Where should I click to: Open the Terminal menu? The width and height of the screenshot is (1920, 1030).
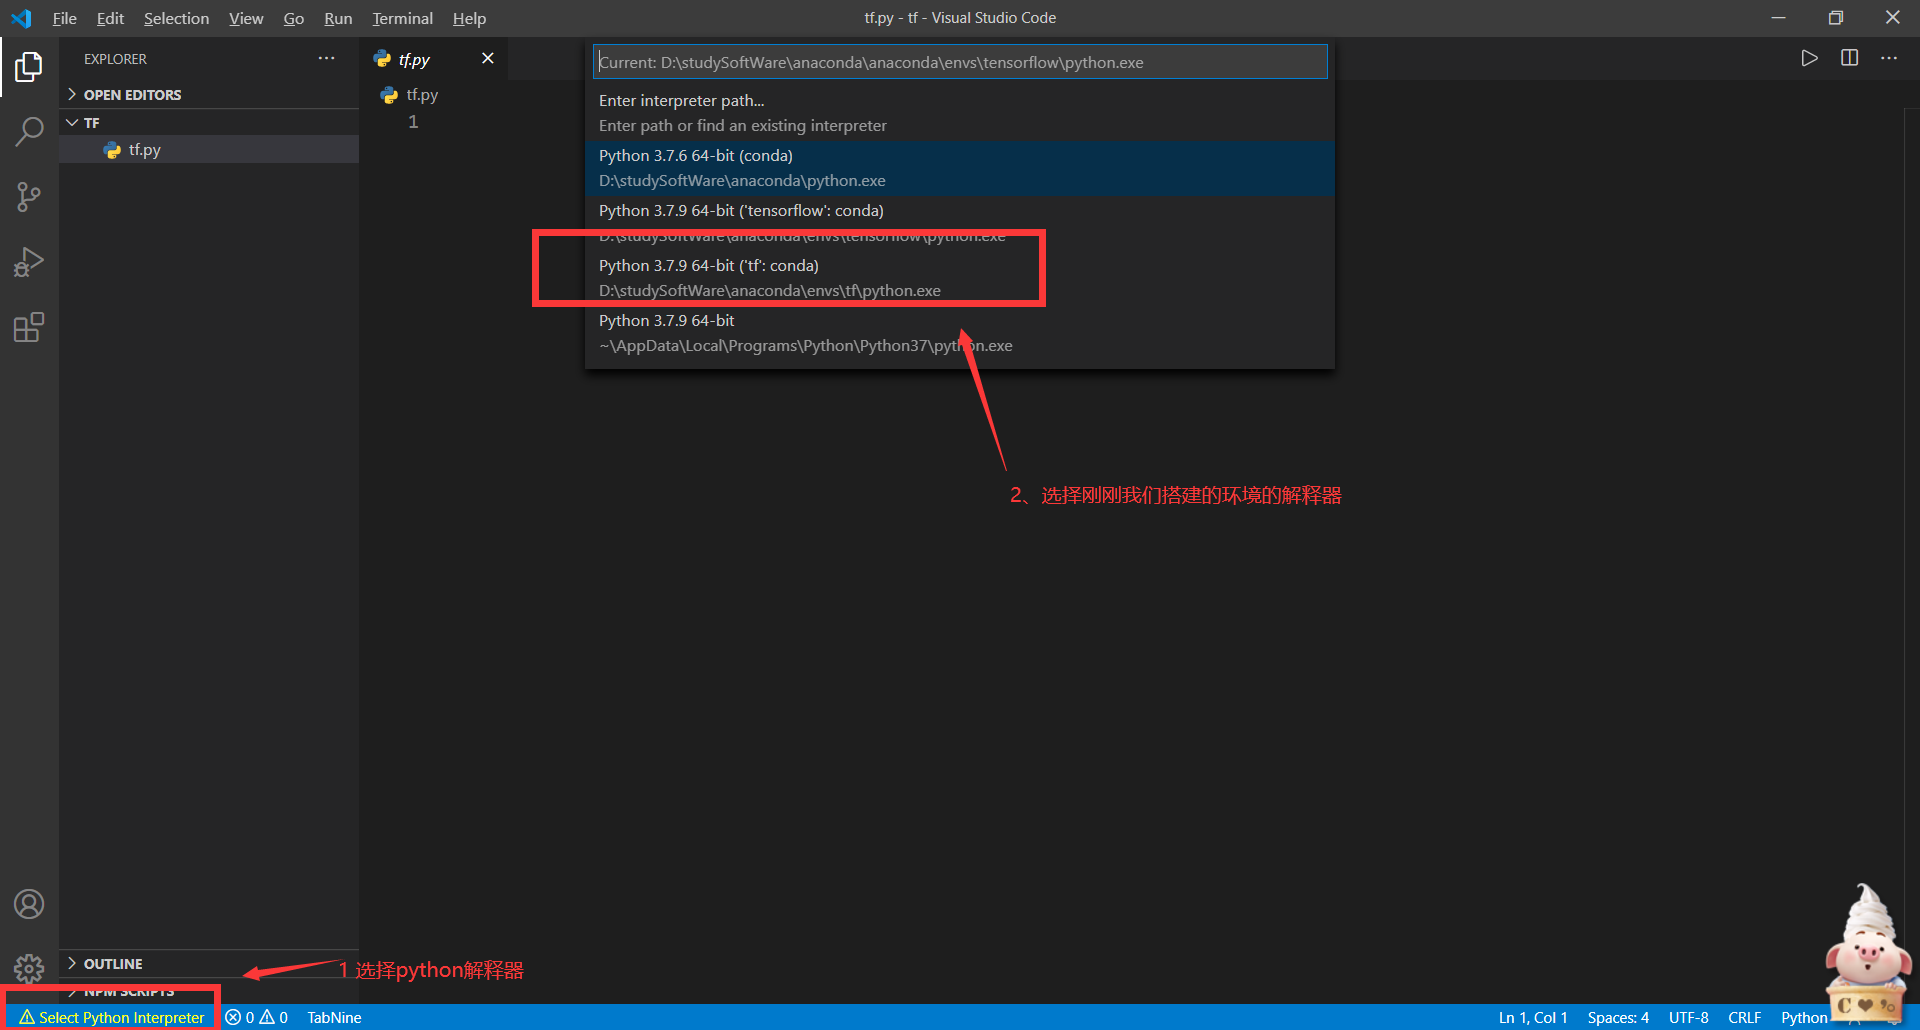tap(402, 18)
